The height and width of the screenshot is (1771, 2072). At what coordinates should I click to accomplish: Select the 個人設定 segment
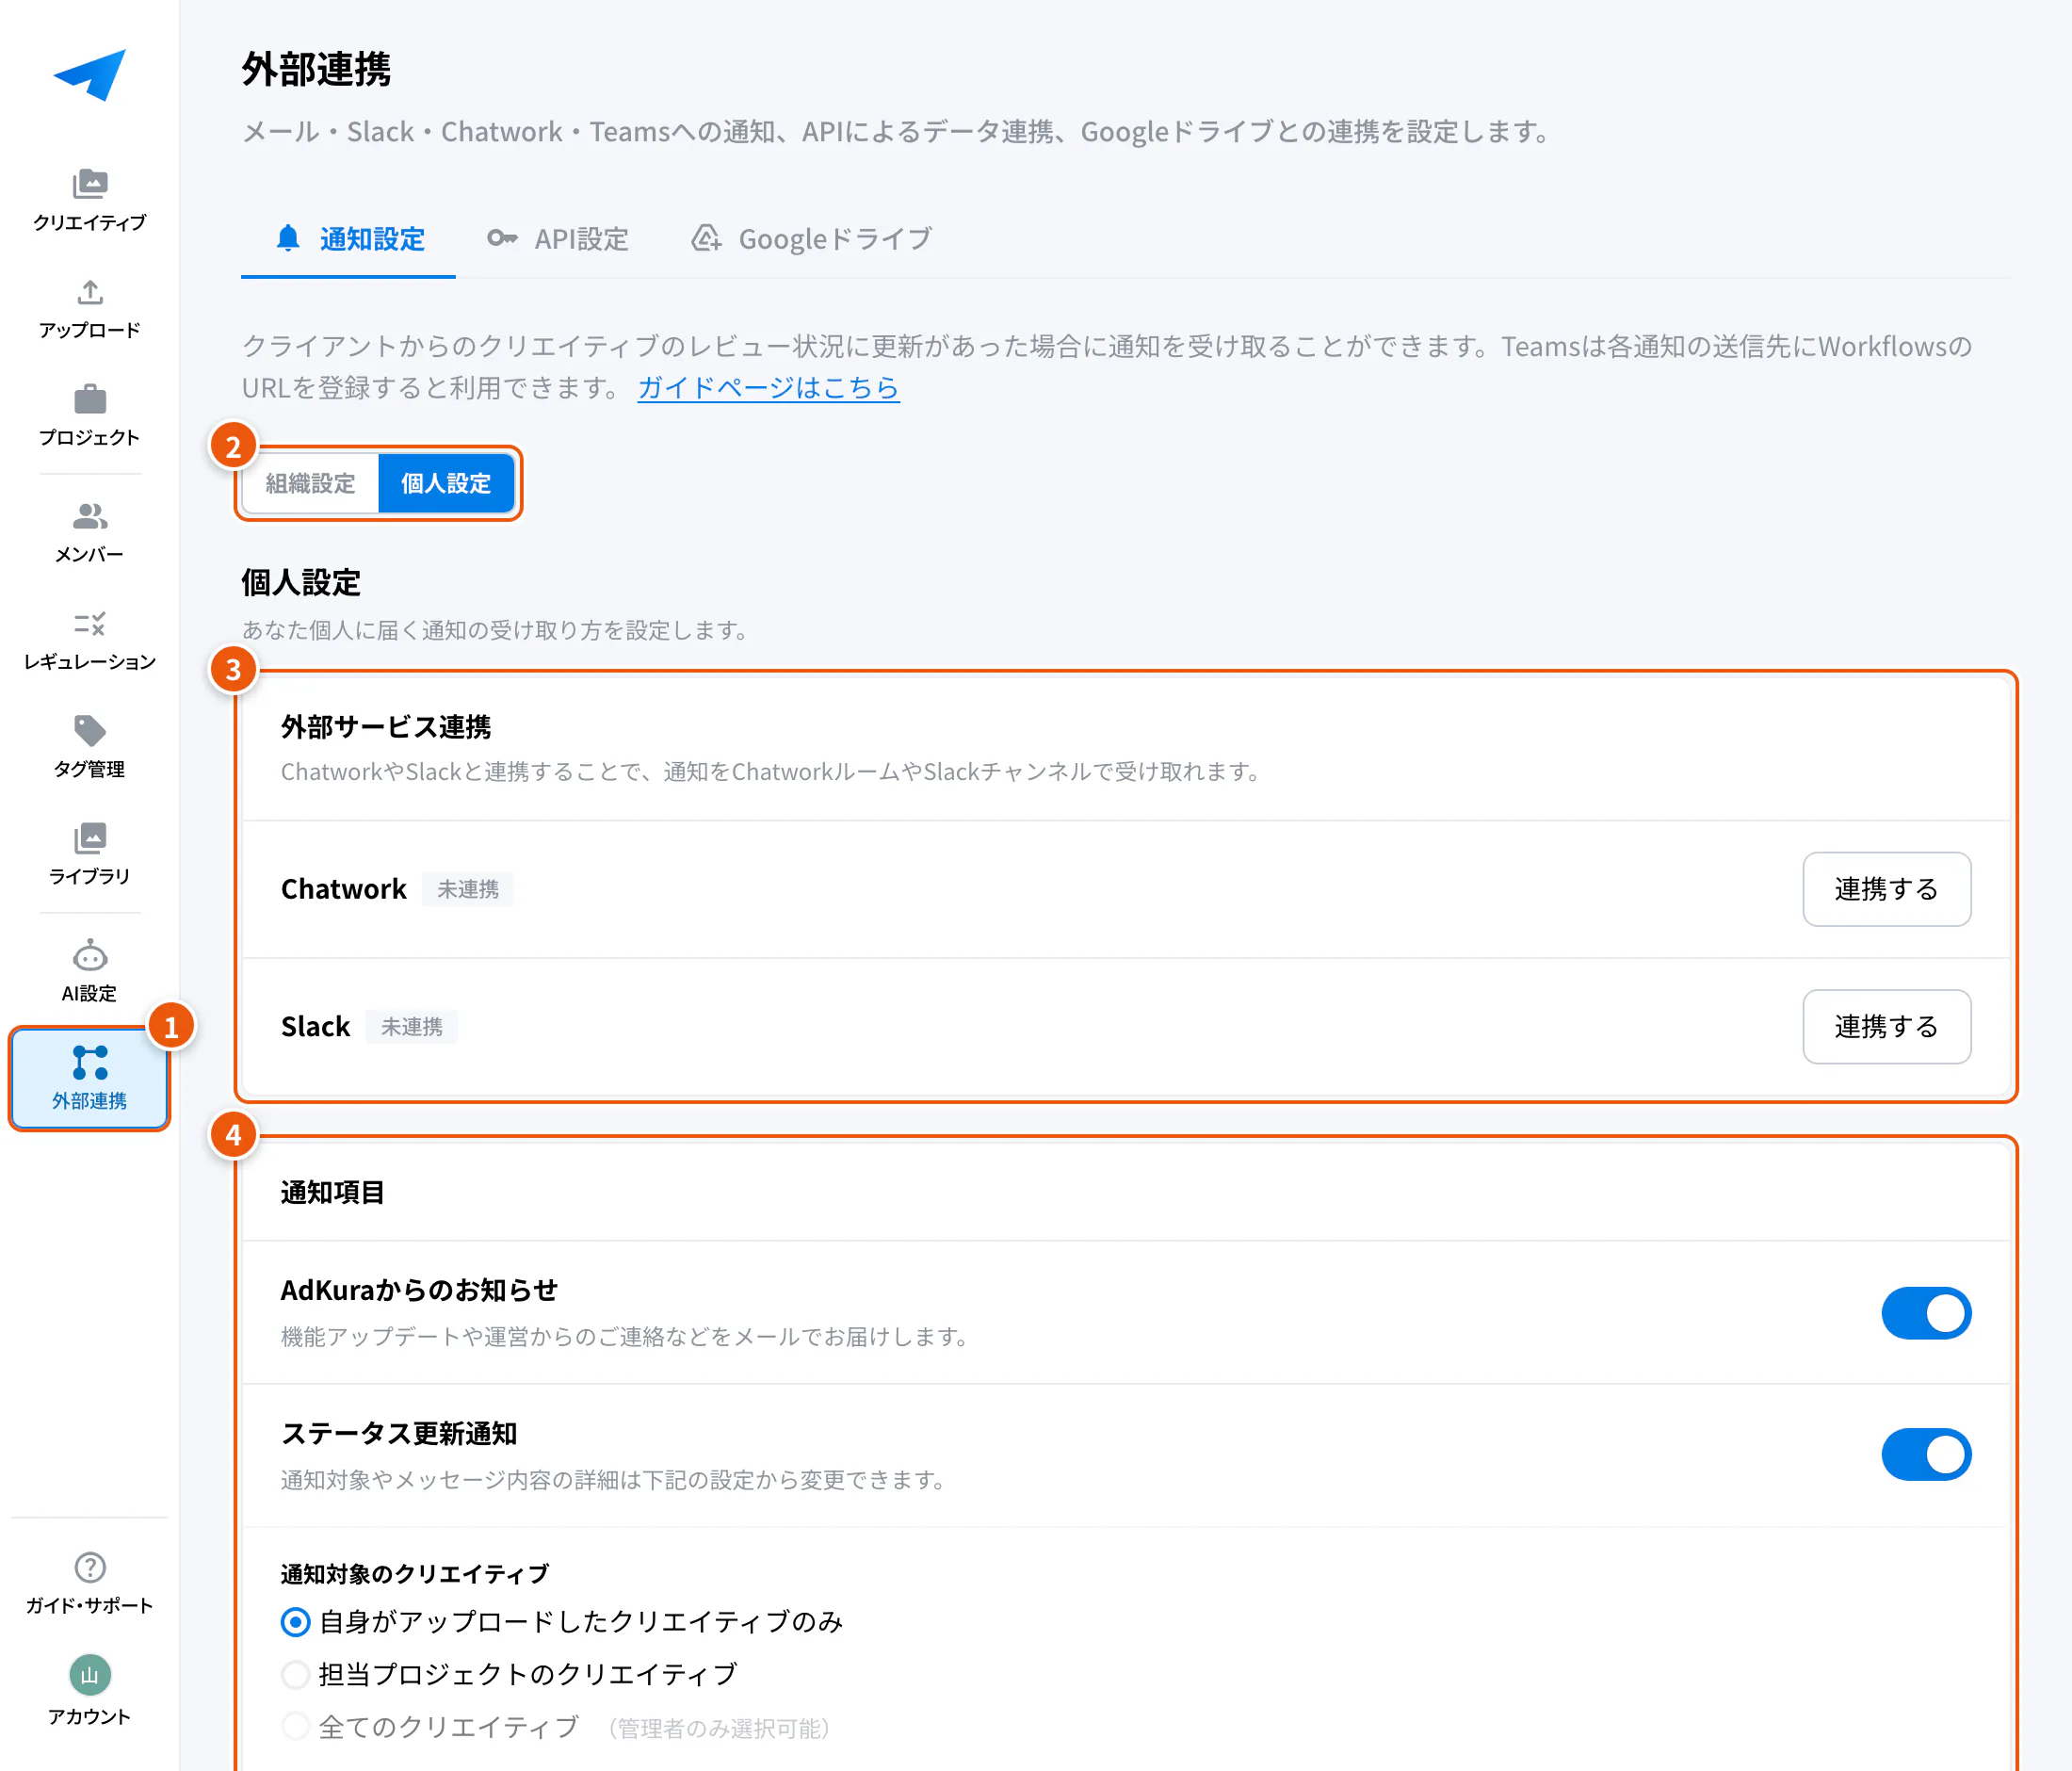coord(446,483)
